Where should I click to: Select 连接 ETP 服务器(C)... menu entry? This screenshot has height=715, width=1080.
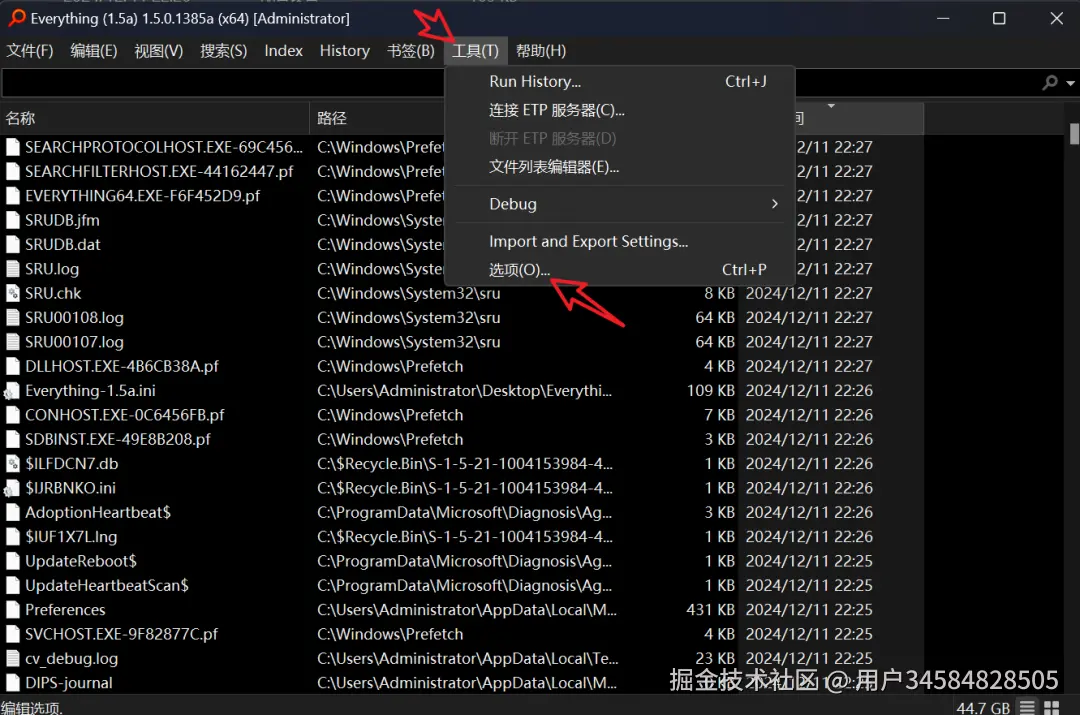point(620,110)
